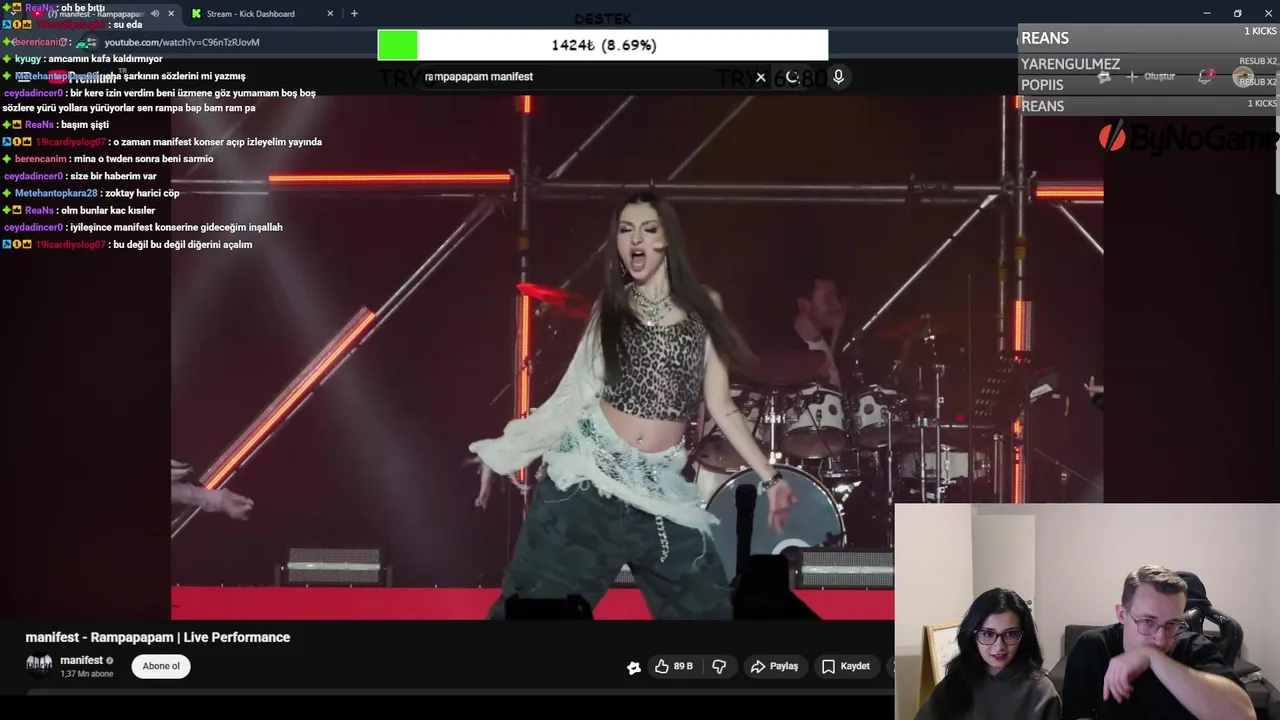Subscribe using the Abone ol button
Image resolution: width=1280 pixels, height=720 pixels.
tap(161, 666)
